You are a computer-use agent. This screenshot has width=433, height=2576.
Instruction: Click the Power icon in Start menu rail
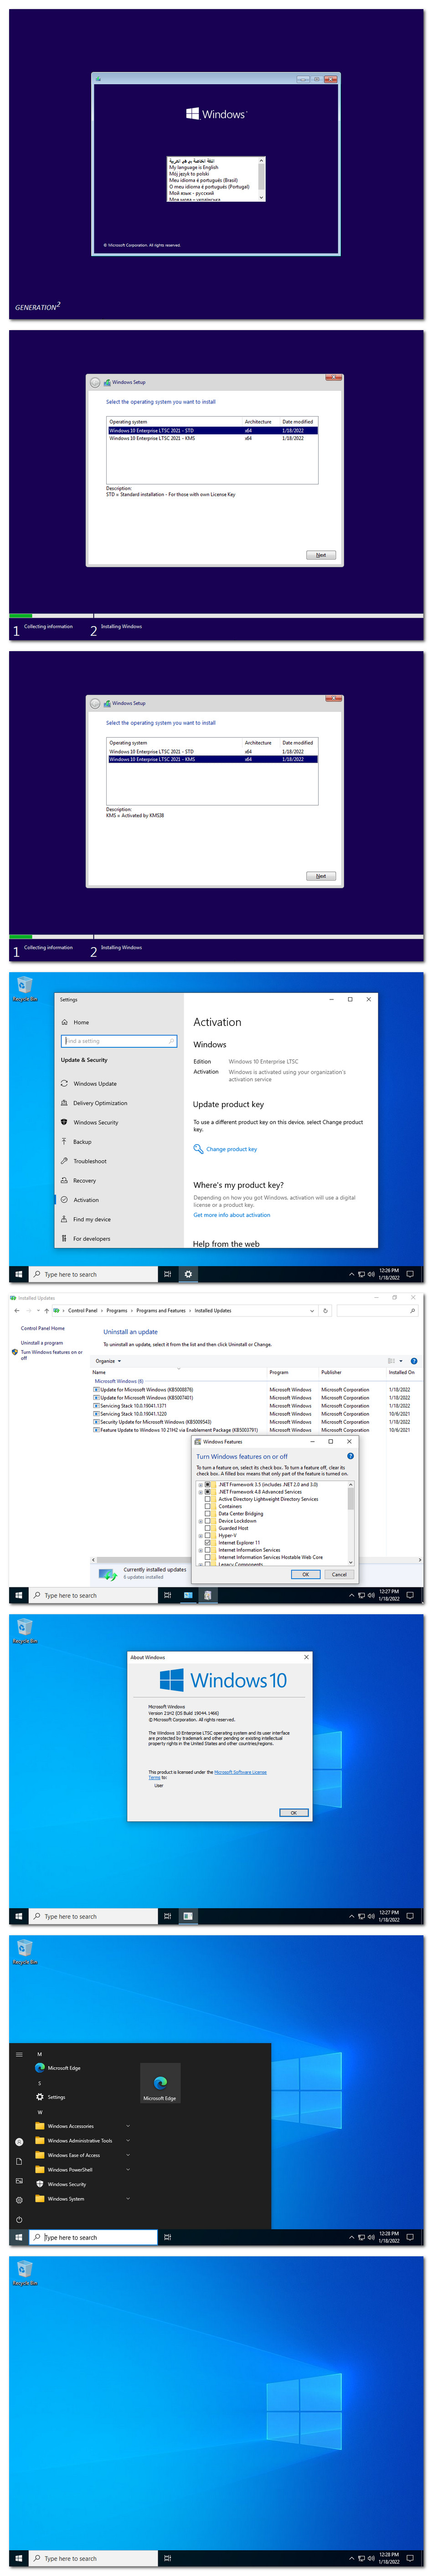pyautogui.click(x=19, y=2219)
